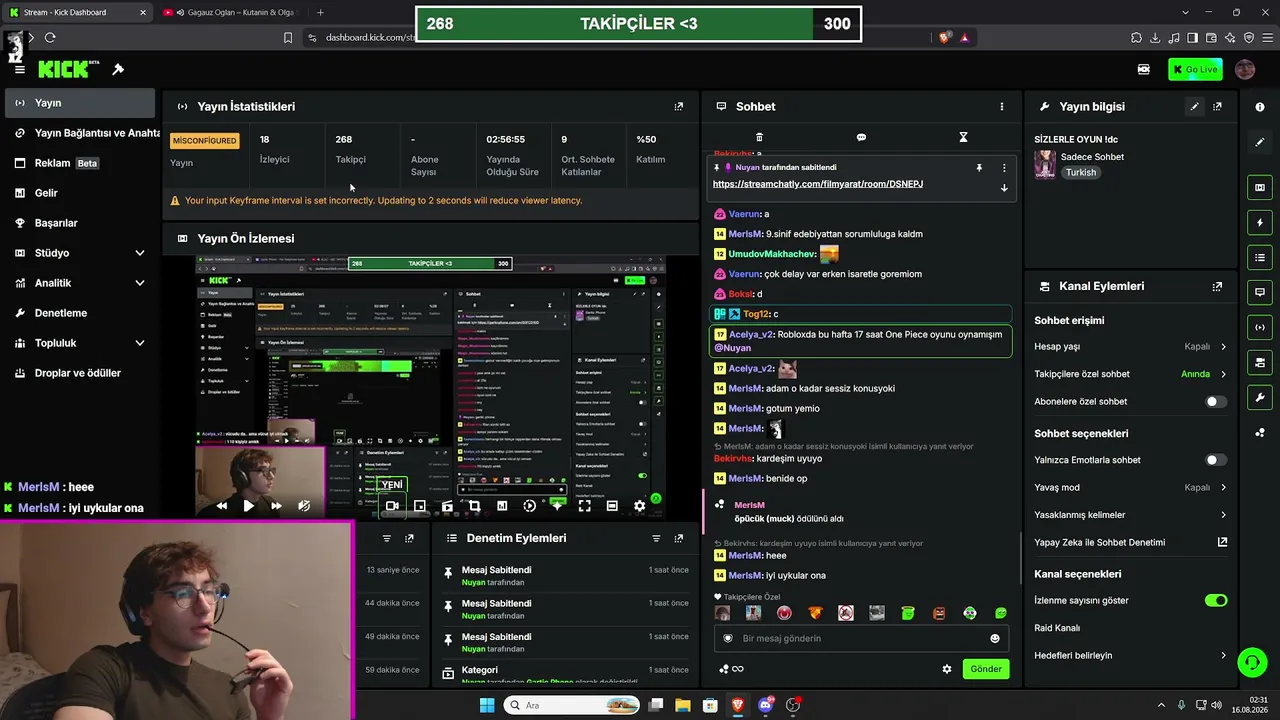Open Reklam Beta sidebar item

(78, 163)
